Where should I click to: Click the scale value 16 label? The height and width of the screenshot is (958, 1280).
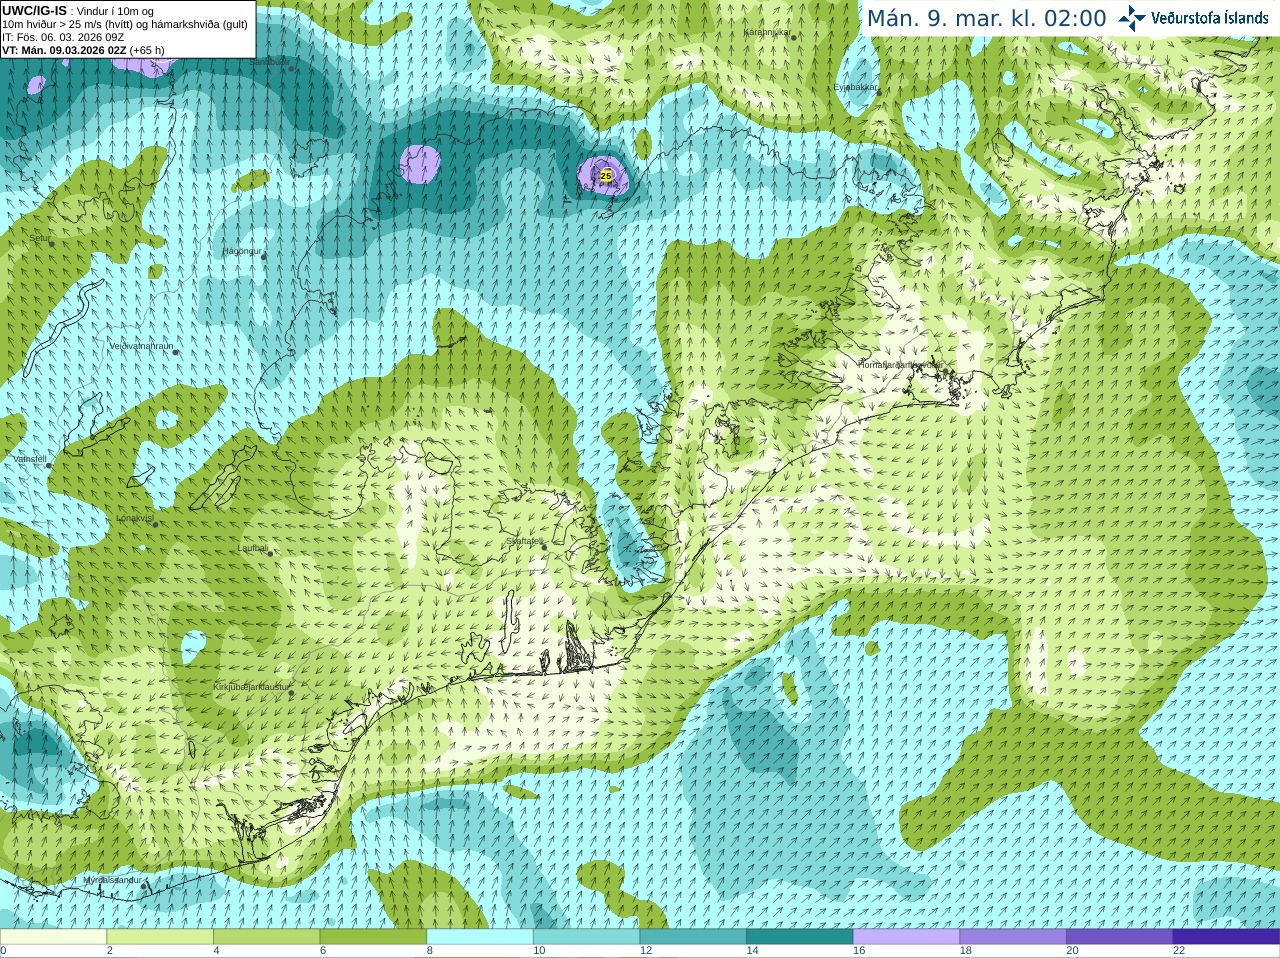pos(859,951)
